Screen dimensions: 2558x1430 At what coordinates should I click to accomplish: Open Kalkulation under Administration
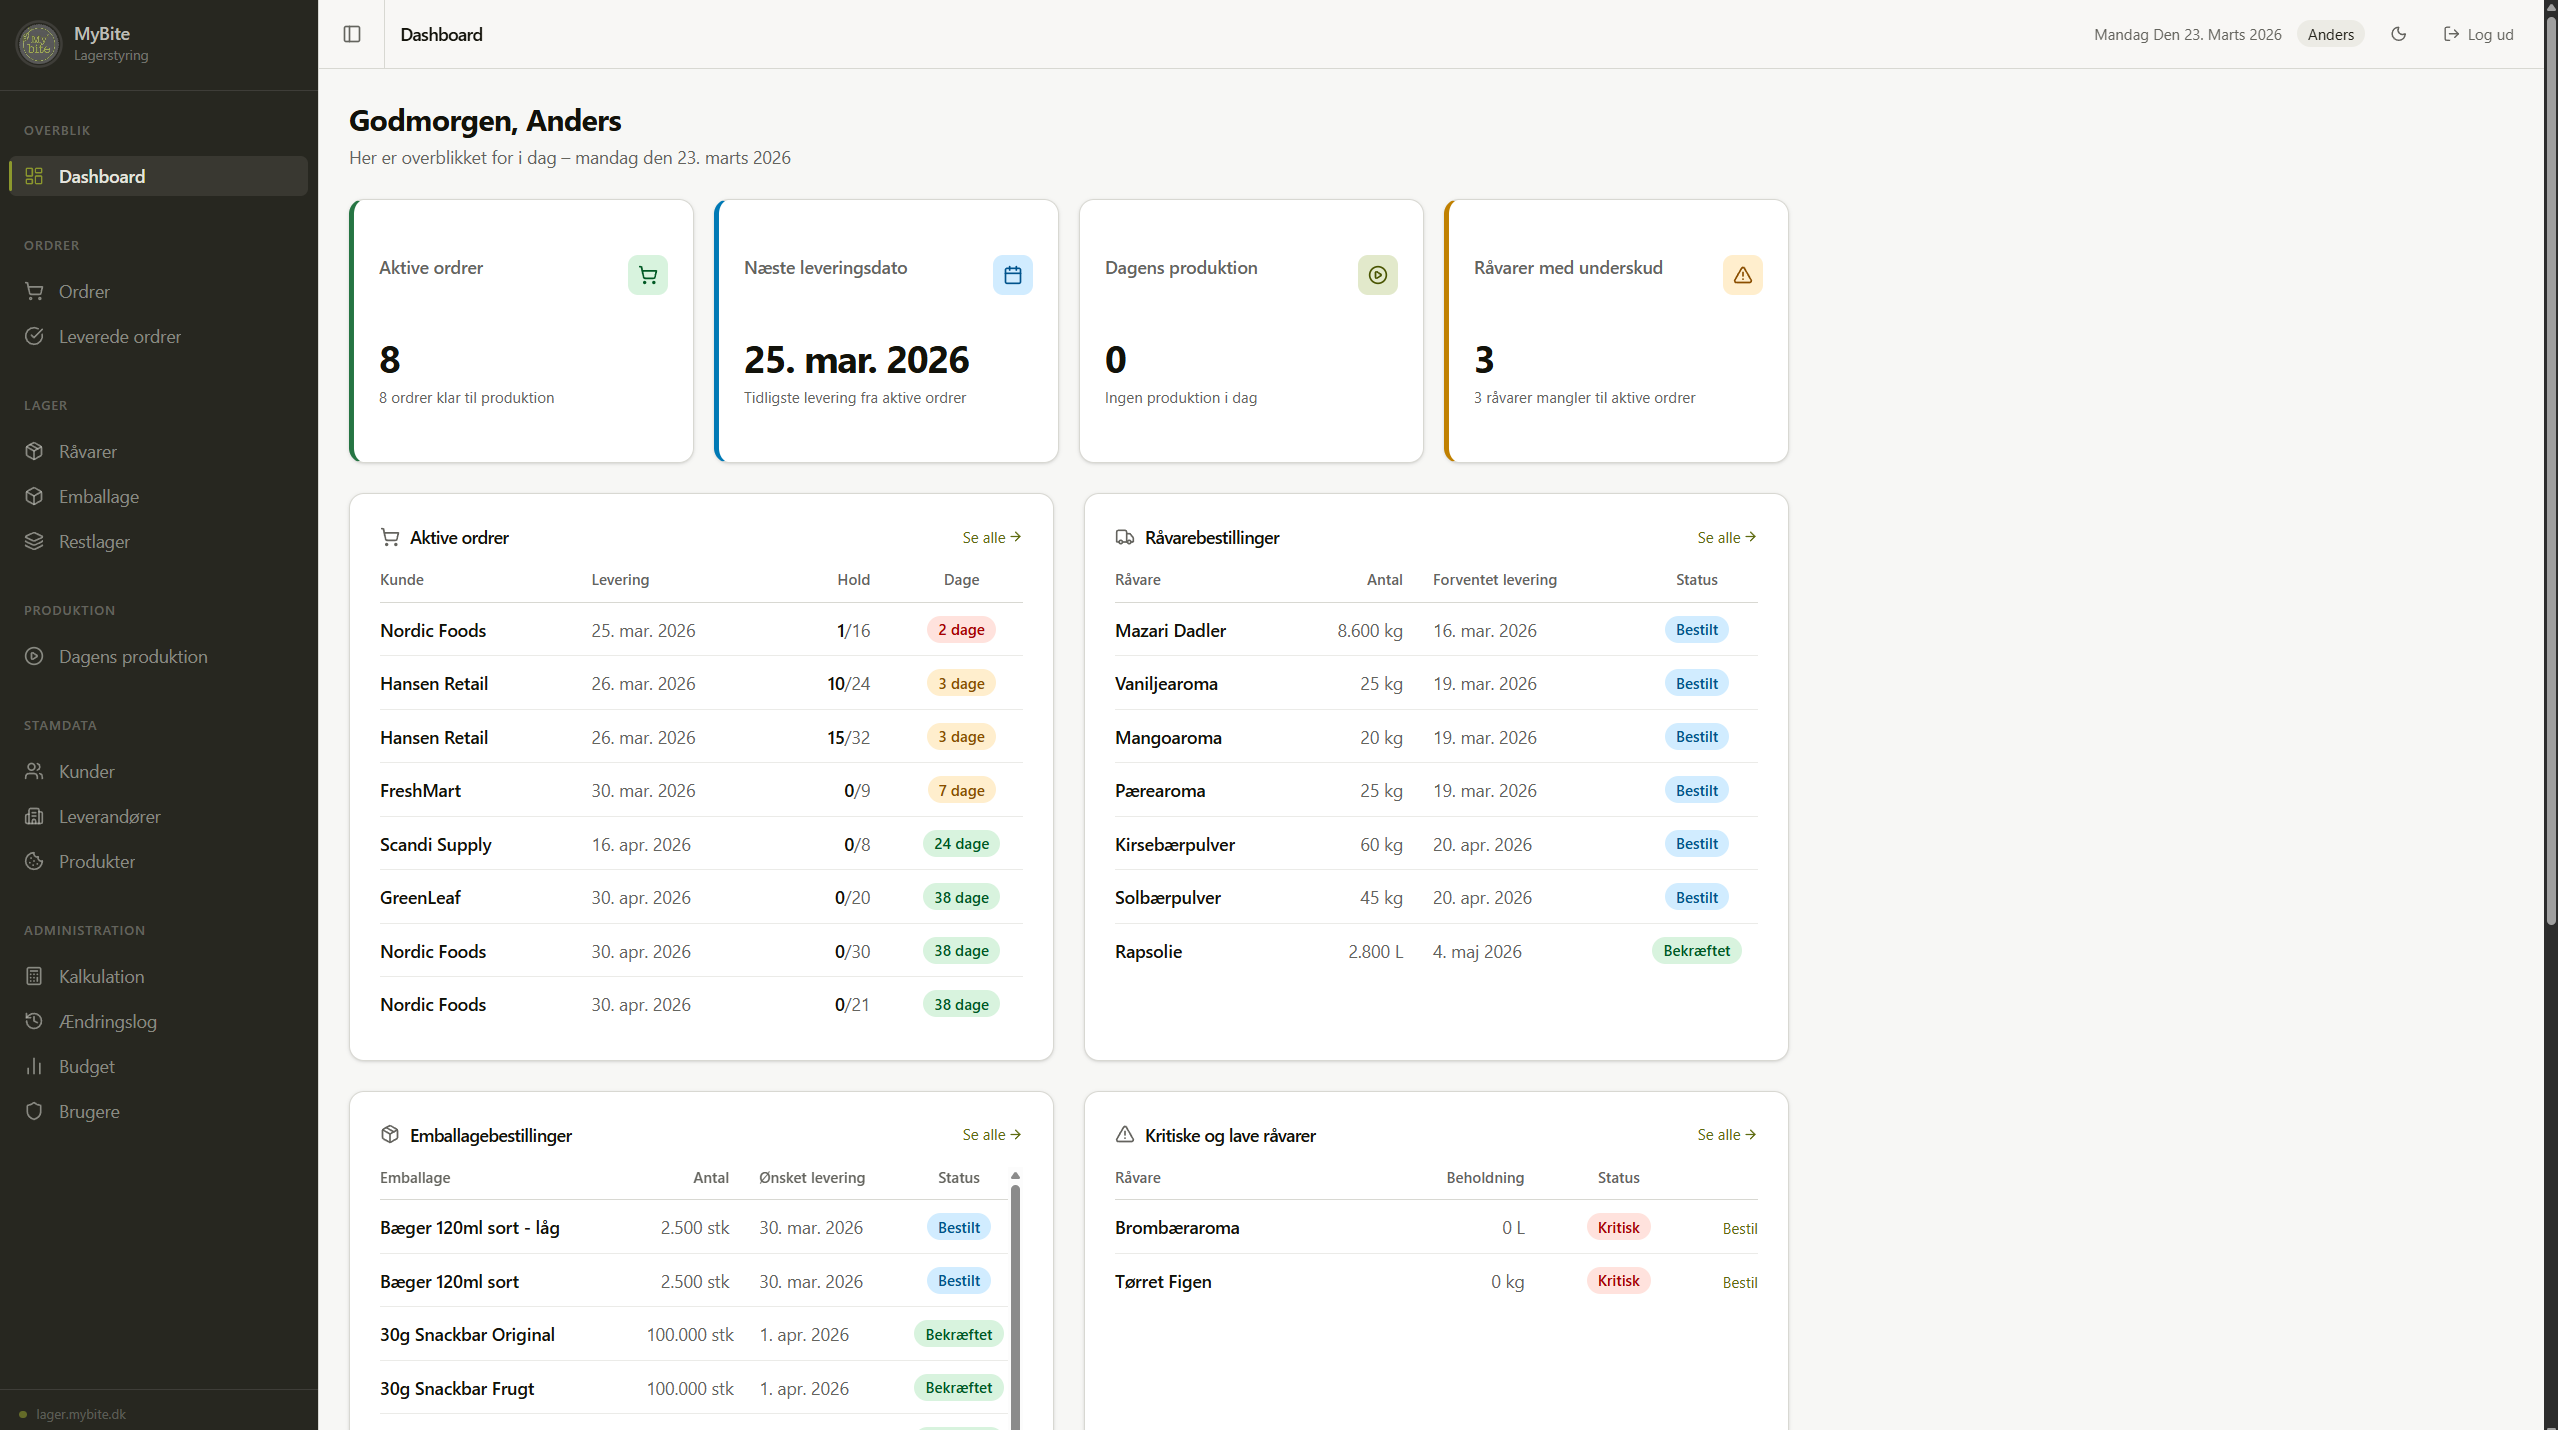pyautogui.click(x=103, y=976)
